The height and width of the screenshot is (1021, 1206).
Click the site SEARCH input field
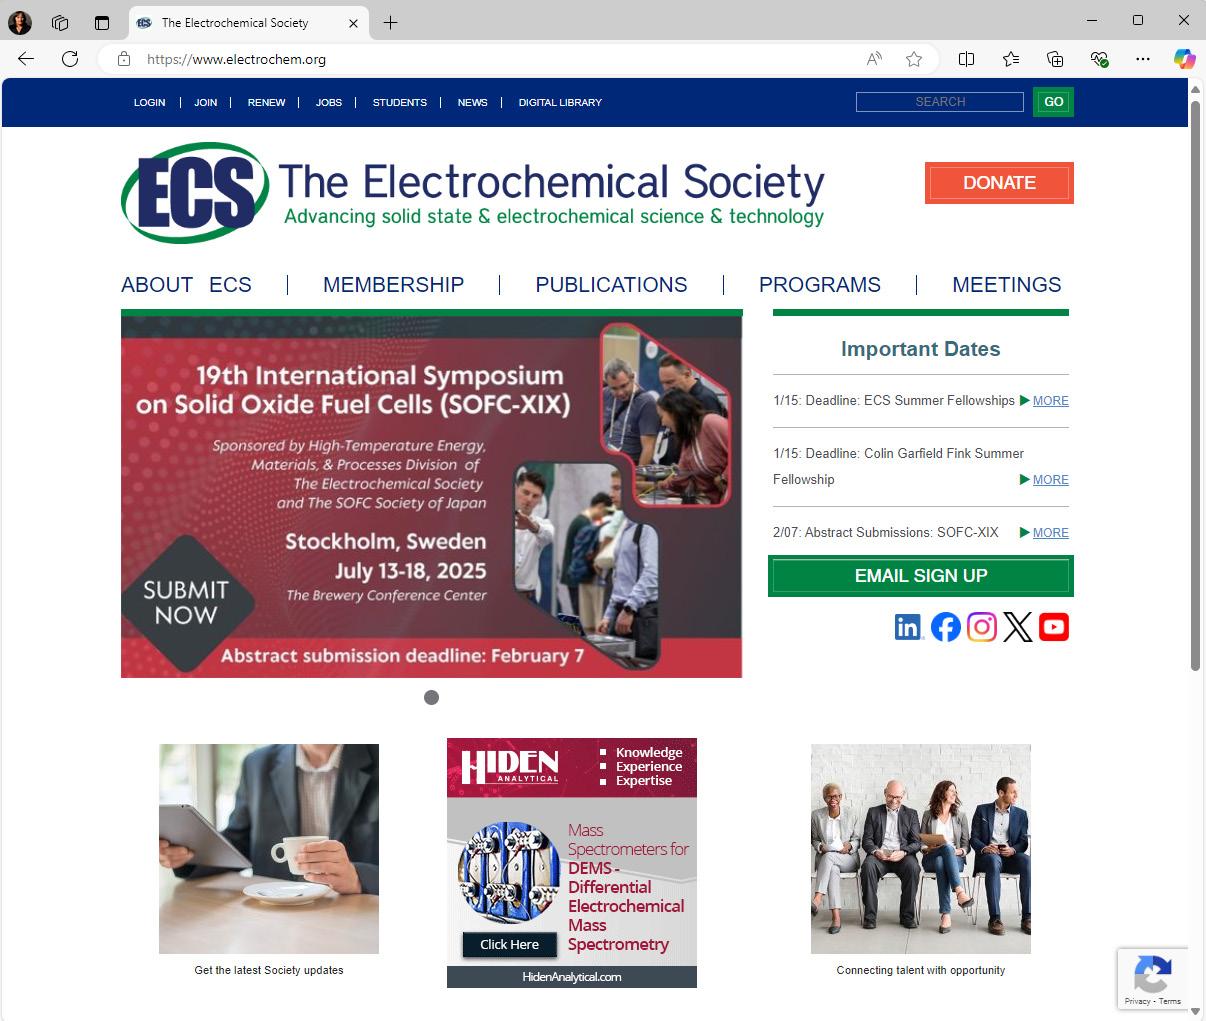940,102
